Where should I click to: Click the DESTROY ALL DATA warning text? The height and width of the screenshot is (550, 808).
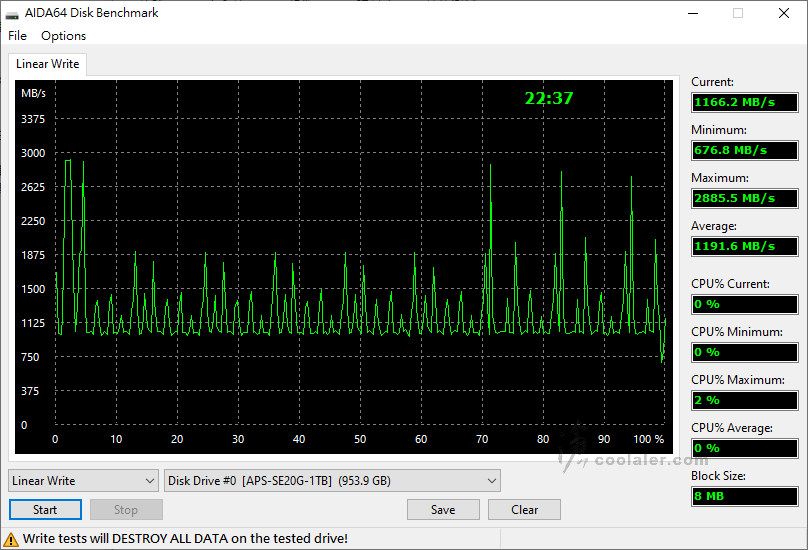pyautogui.click(x=185, y=539)
